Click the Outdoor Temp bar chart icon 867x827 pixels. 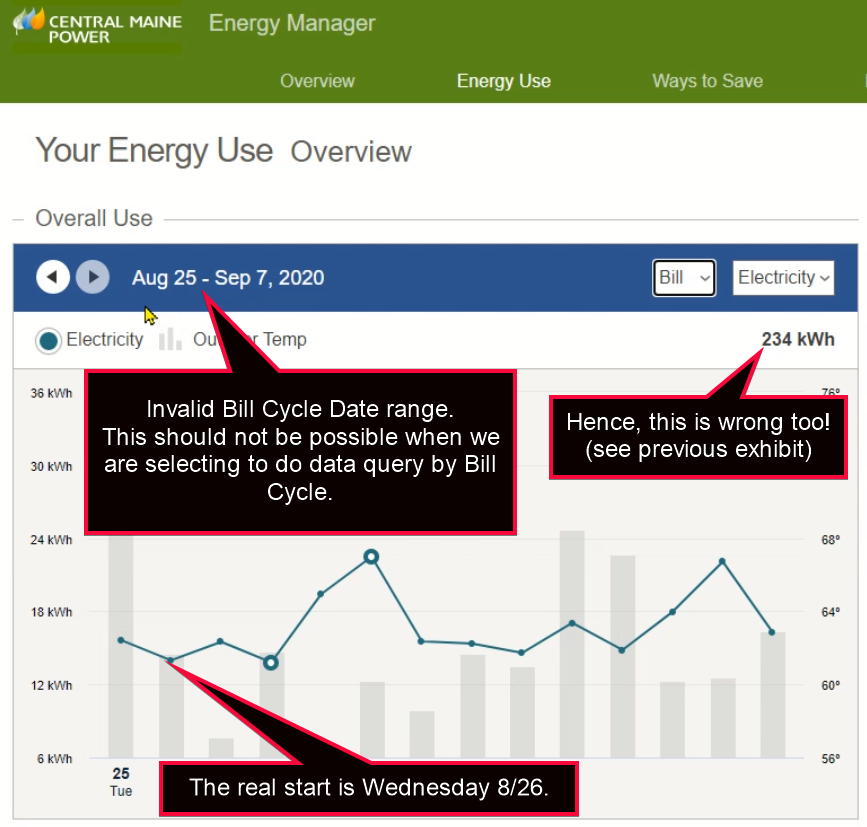[170, 339]
